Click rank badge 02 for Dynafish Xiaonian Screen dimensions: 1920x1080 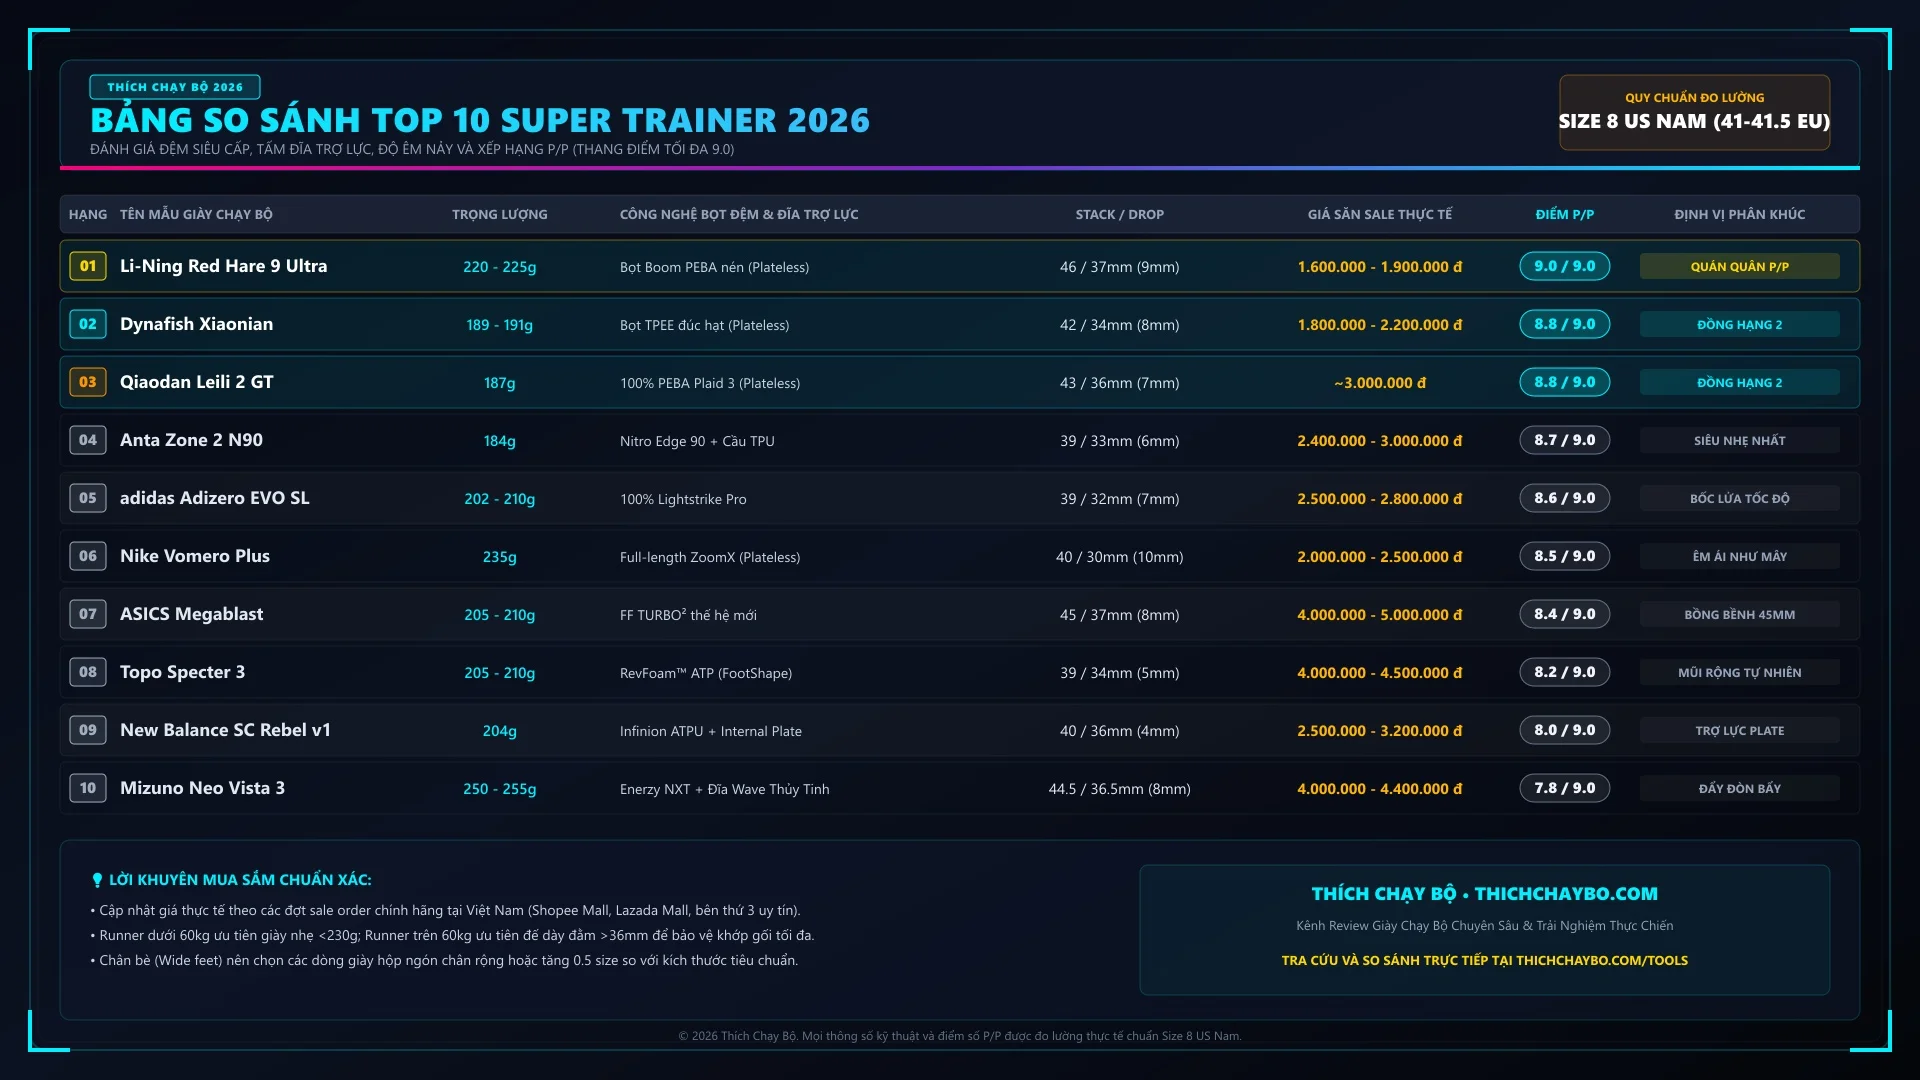88,324
